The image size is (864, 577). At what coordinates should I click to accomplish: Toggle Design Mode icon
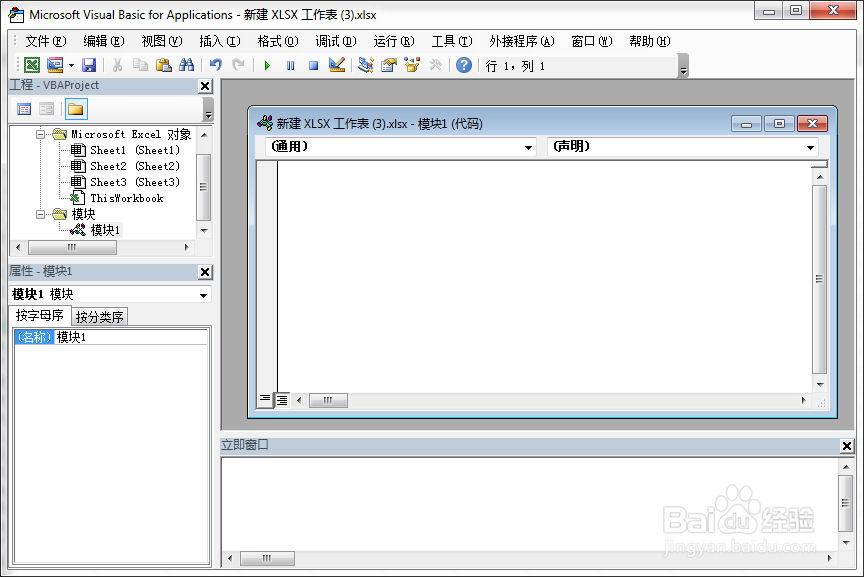coord(337,65)
